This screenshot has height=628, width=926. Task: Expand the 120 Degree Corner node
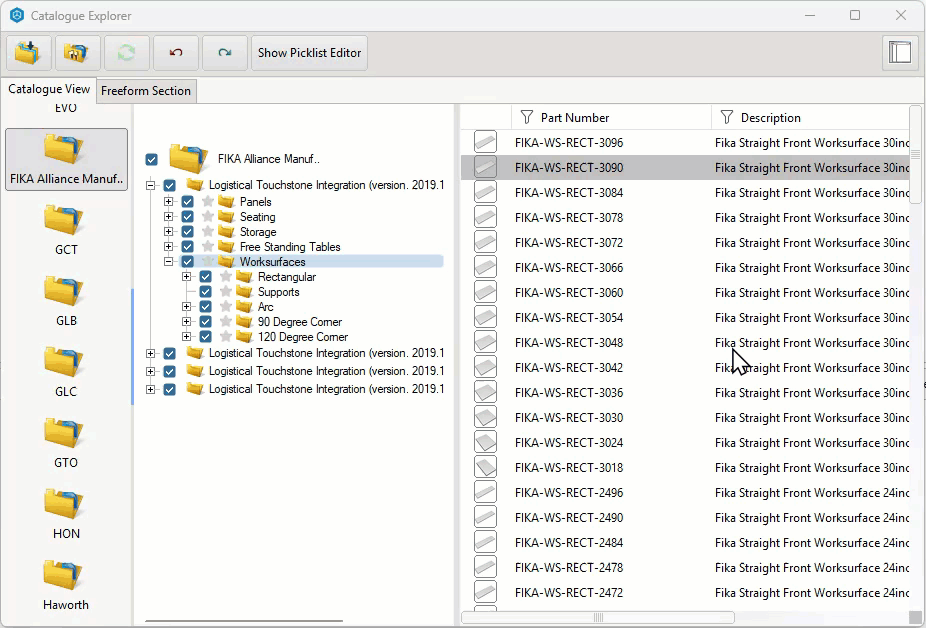point(187,337)
